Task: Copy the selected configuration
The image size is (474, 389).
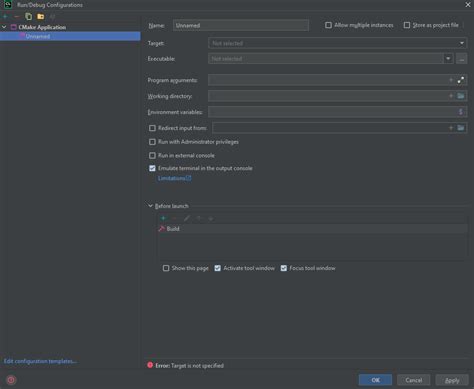Action: click(x=29, y=16)
